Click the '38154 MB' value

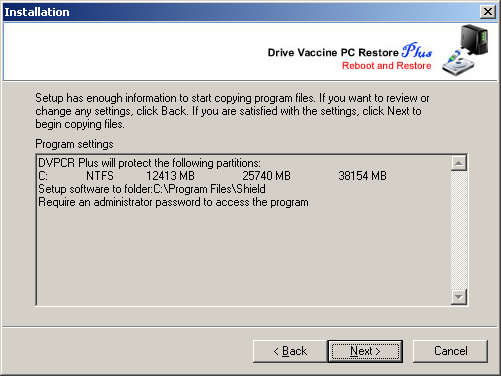362,176
